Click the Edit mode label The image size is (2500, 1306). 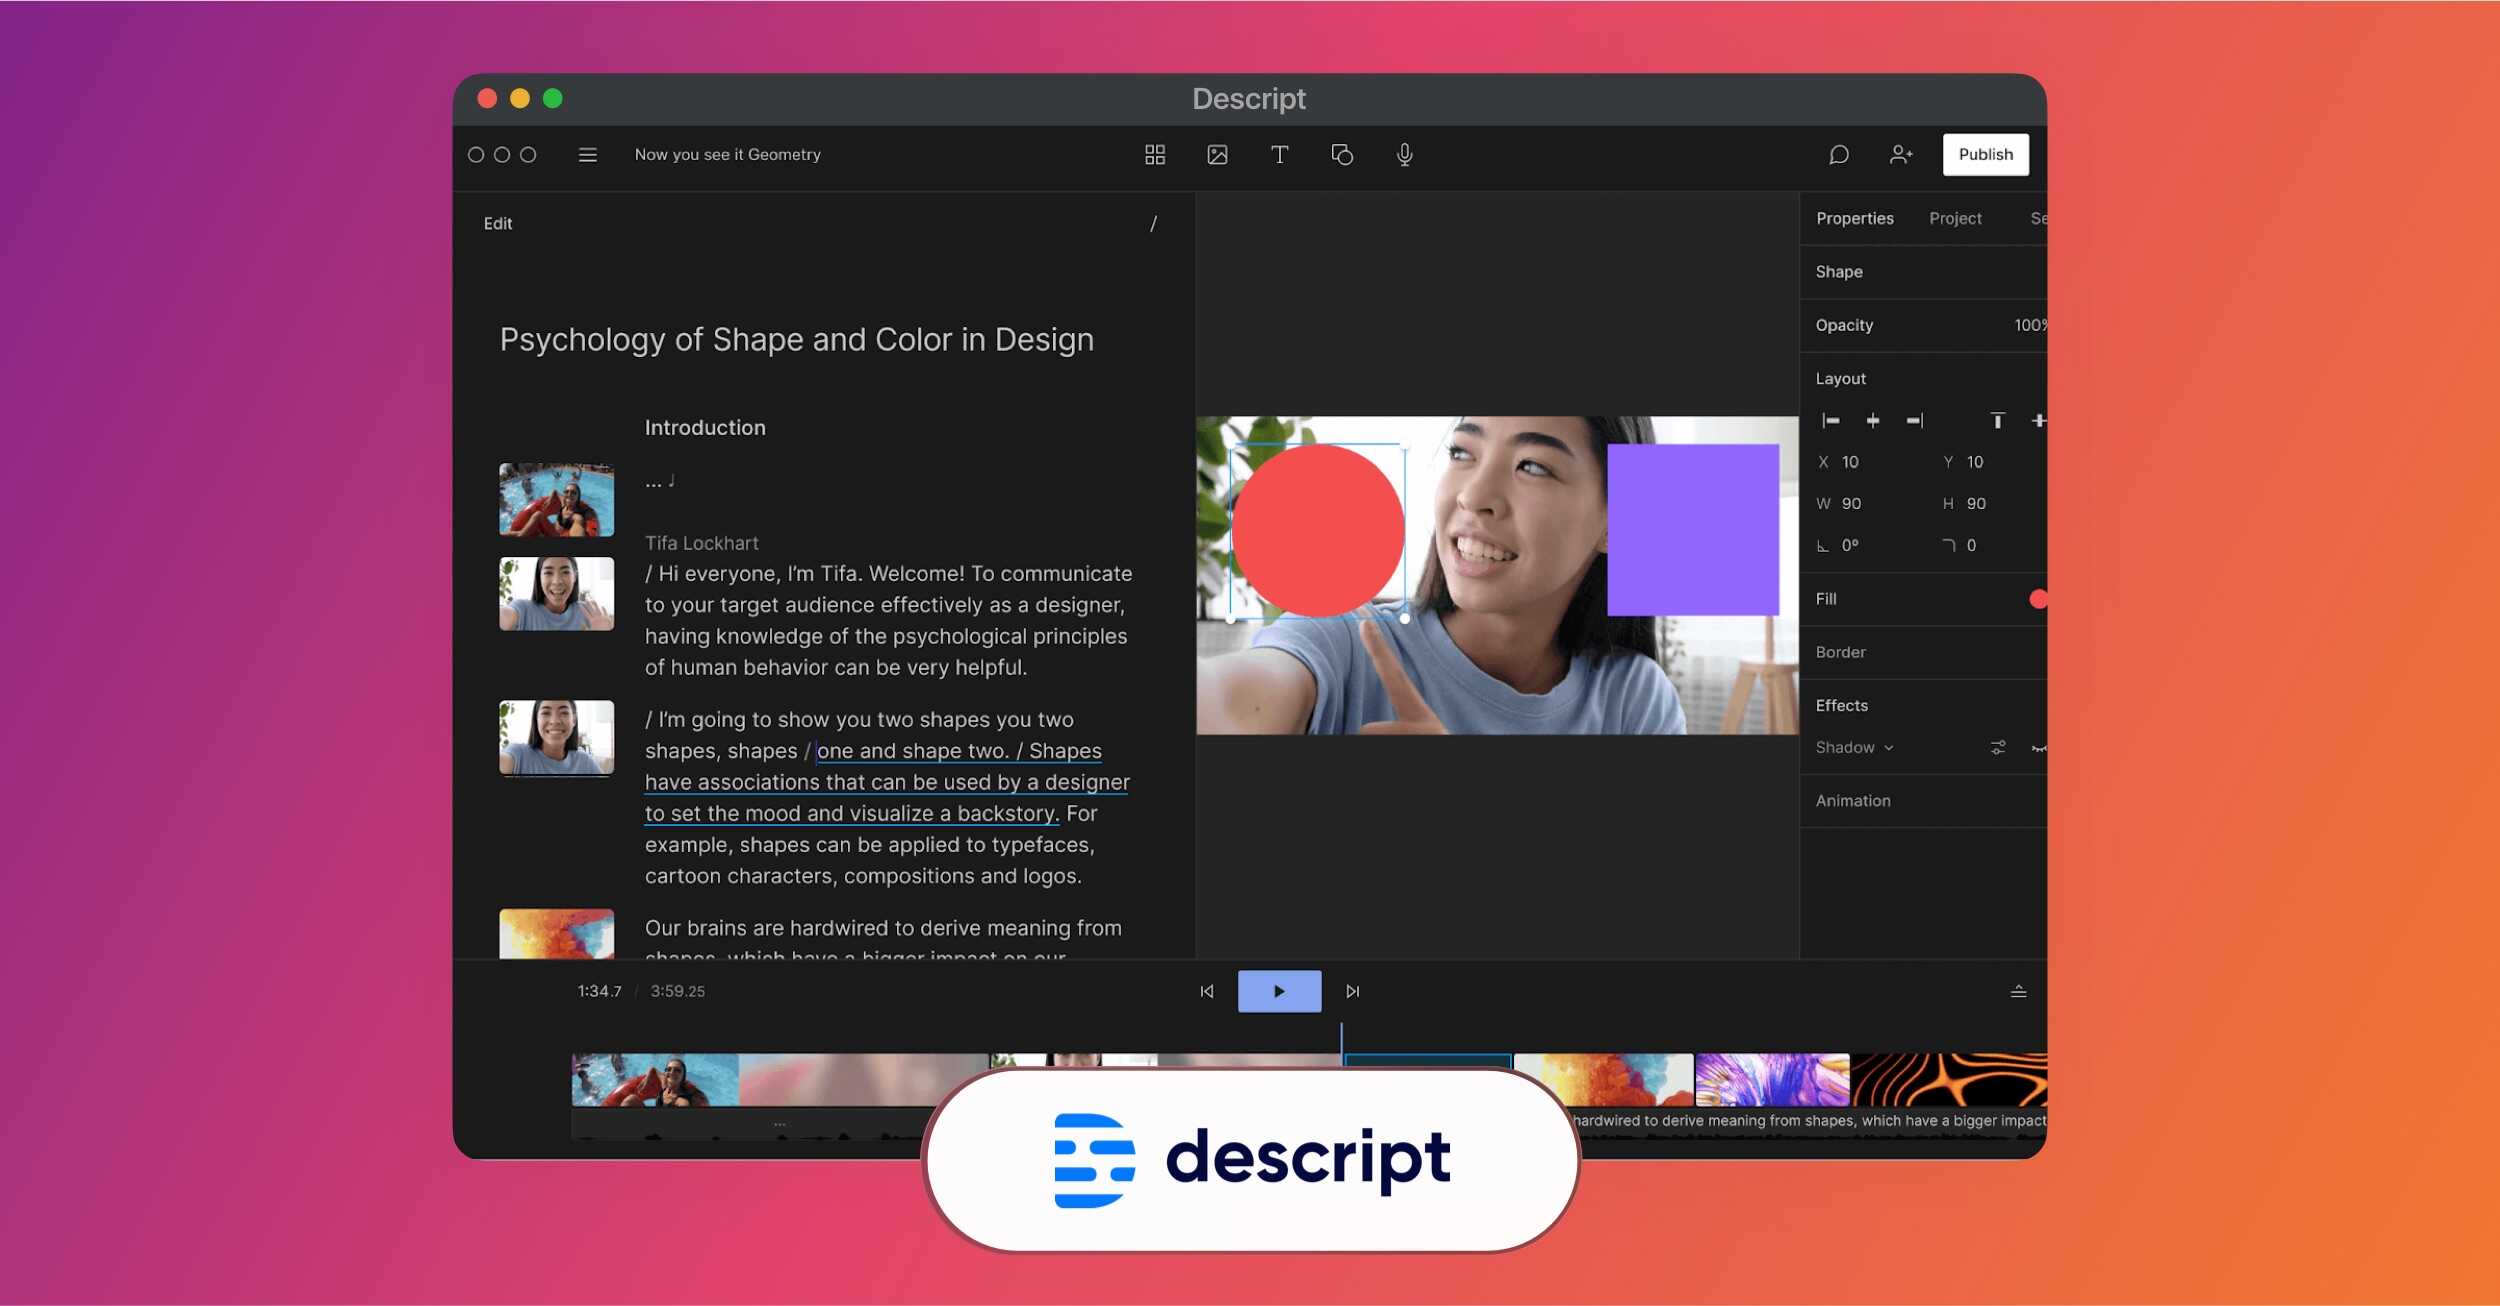[x=498, y=224]
